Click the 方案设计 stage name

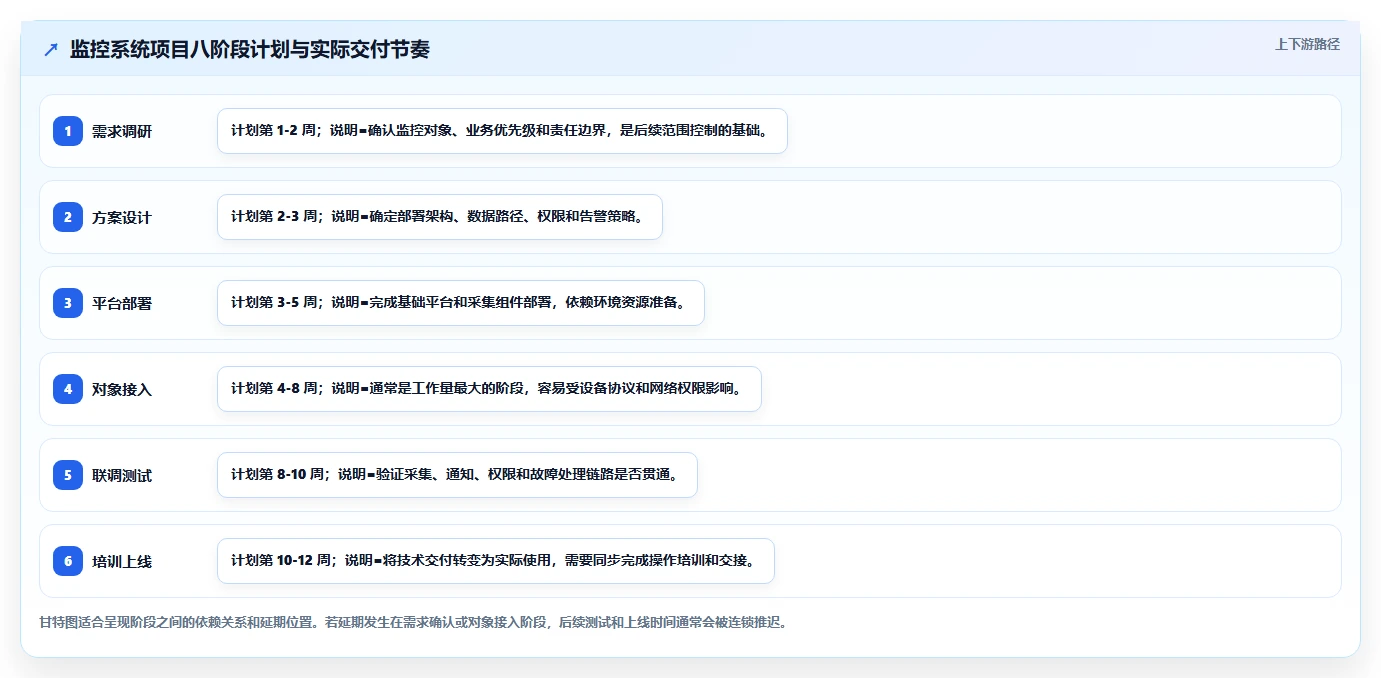point(122,217)
